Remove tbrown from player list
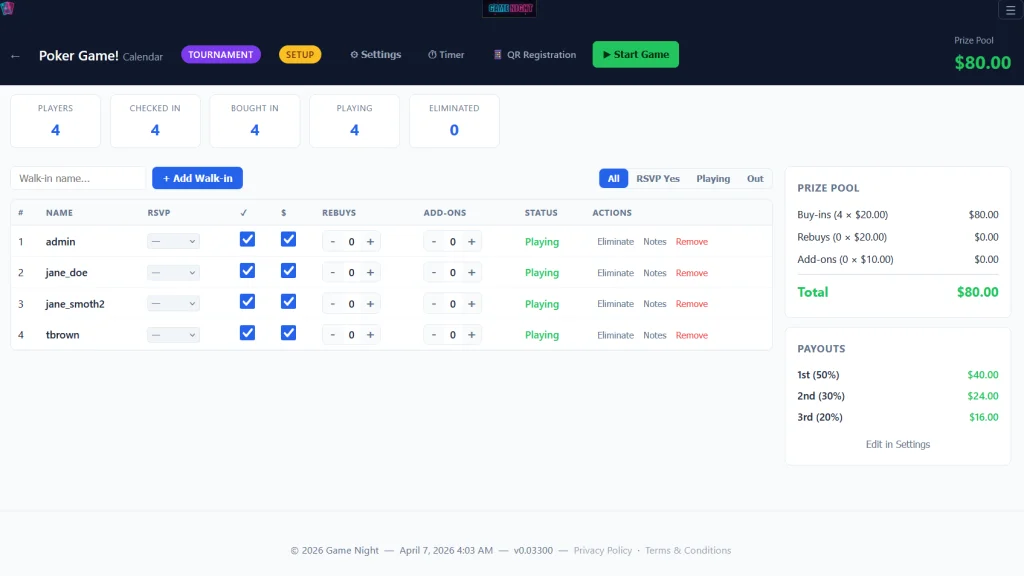Image resolution: width=1024 pixels, height=576 pixels. [x=692, y=334]
